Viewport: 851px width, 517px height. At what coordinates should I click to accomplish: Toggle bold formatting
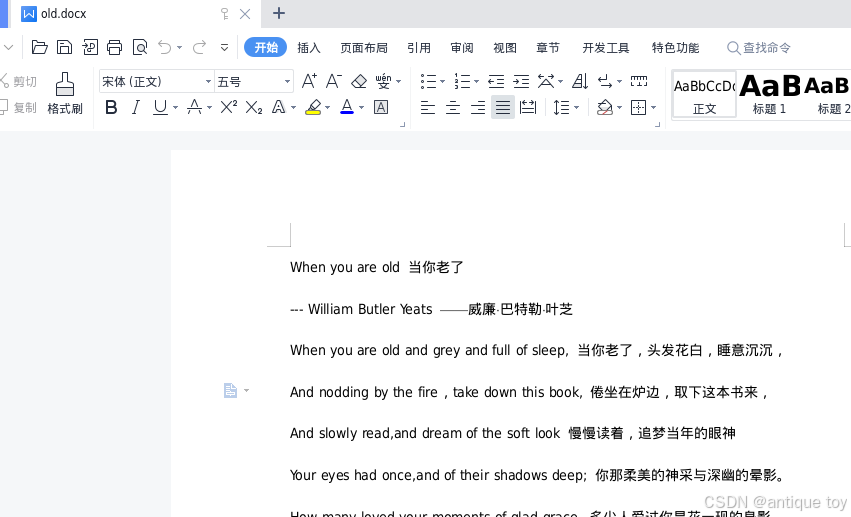tap(111, 107)
